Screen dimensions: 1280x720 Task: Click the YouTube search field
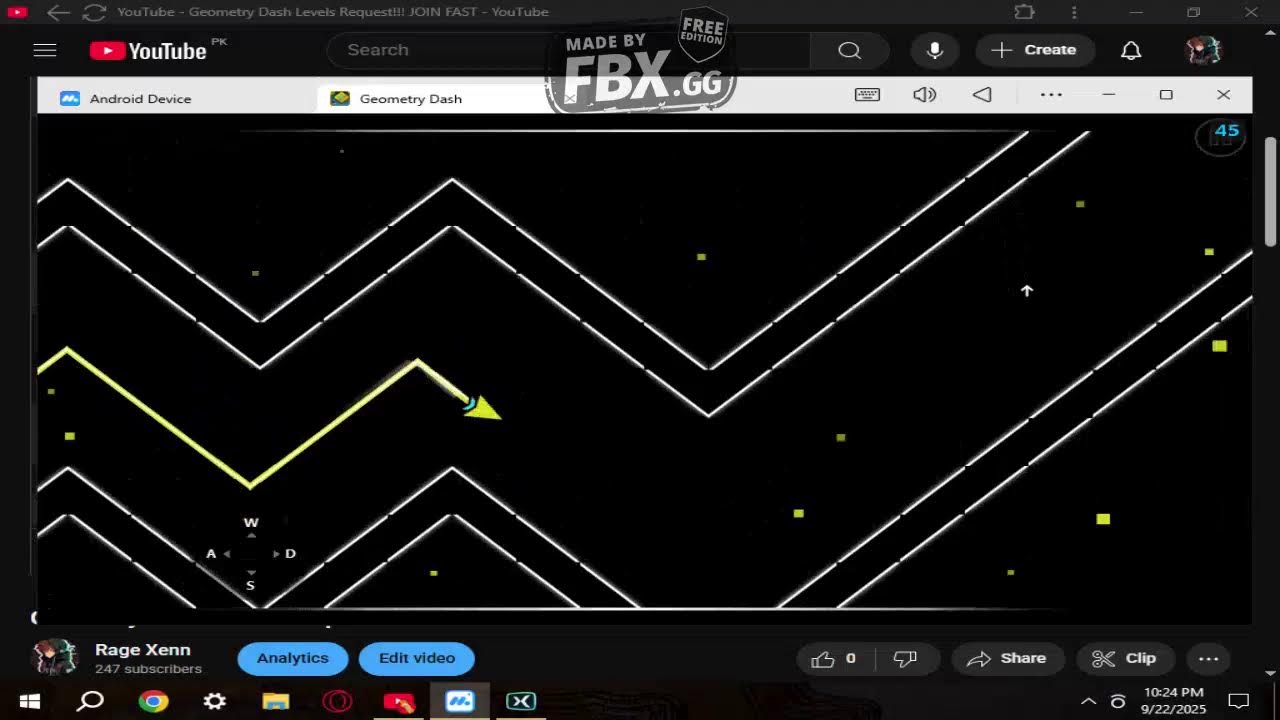568,50
